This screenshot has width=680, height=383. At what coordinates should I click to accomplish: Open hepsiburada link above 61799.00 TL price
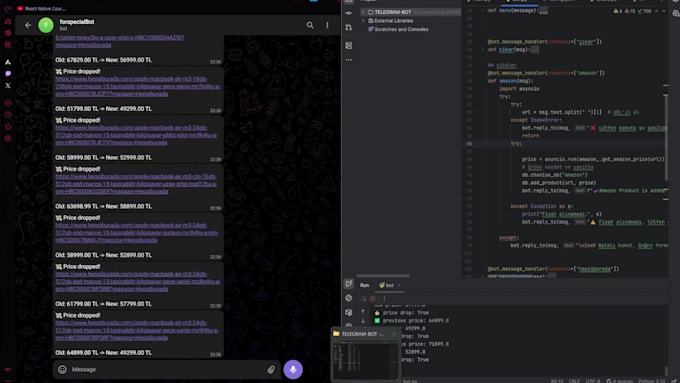click(138, 282)
